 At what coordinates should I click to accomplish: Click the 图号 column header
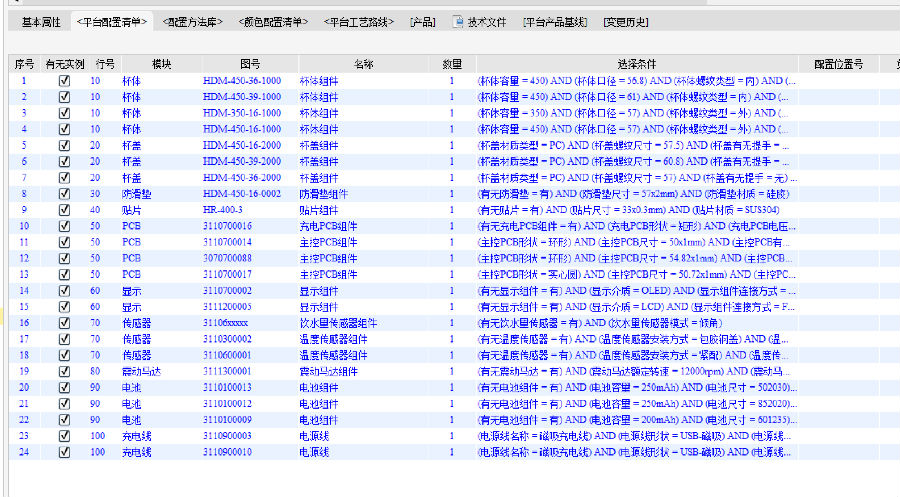coord(250,64)
